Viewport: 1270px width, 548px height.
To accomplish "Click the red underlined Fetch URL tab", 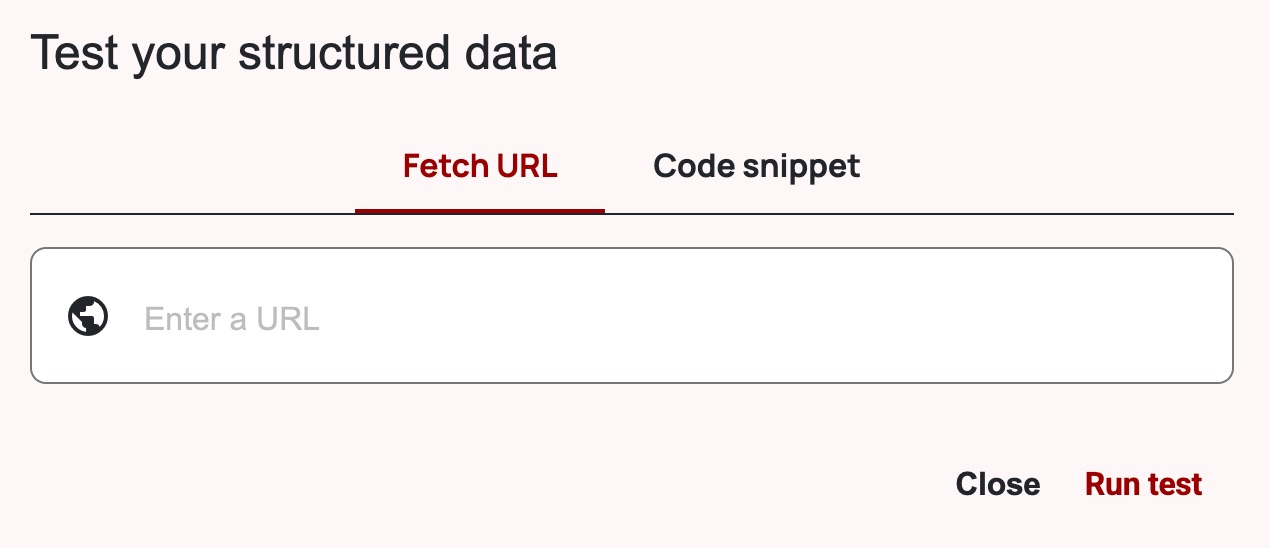I will (x=480, y=166).
